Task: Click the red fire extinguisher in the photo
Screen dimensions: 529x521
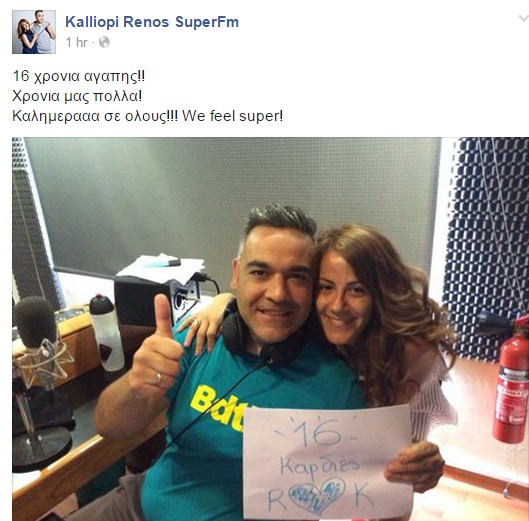Action: coord(511,381)
